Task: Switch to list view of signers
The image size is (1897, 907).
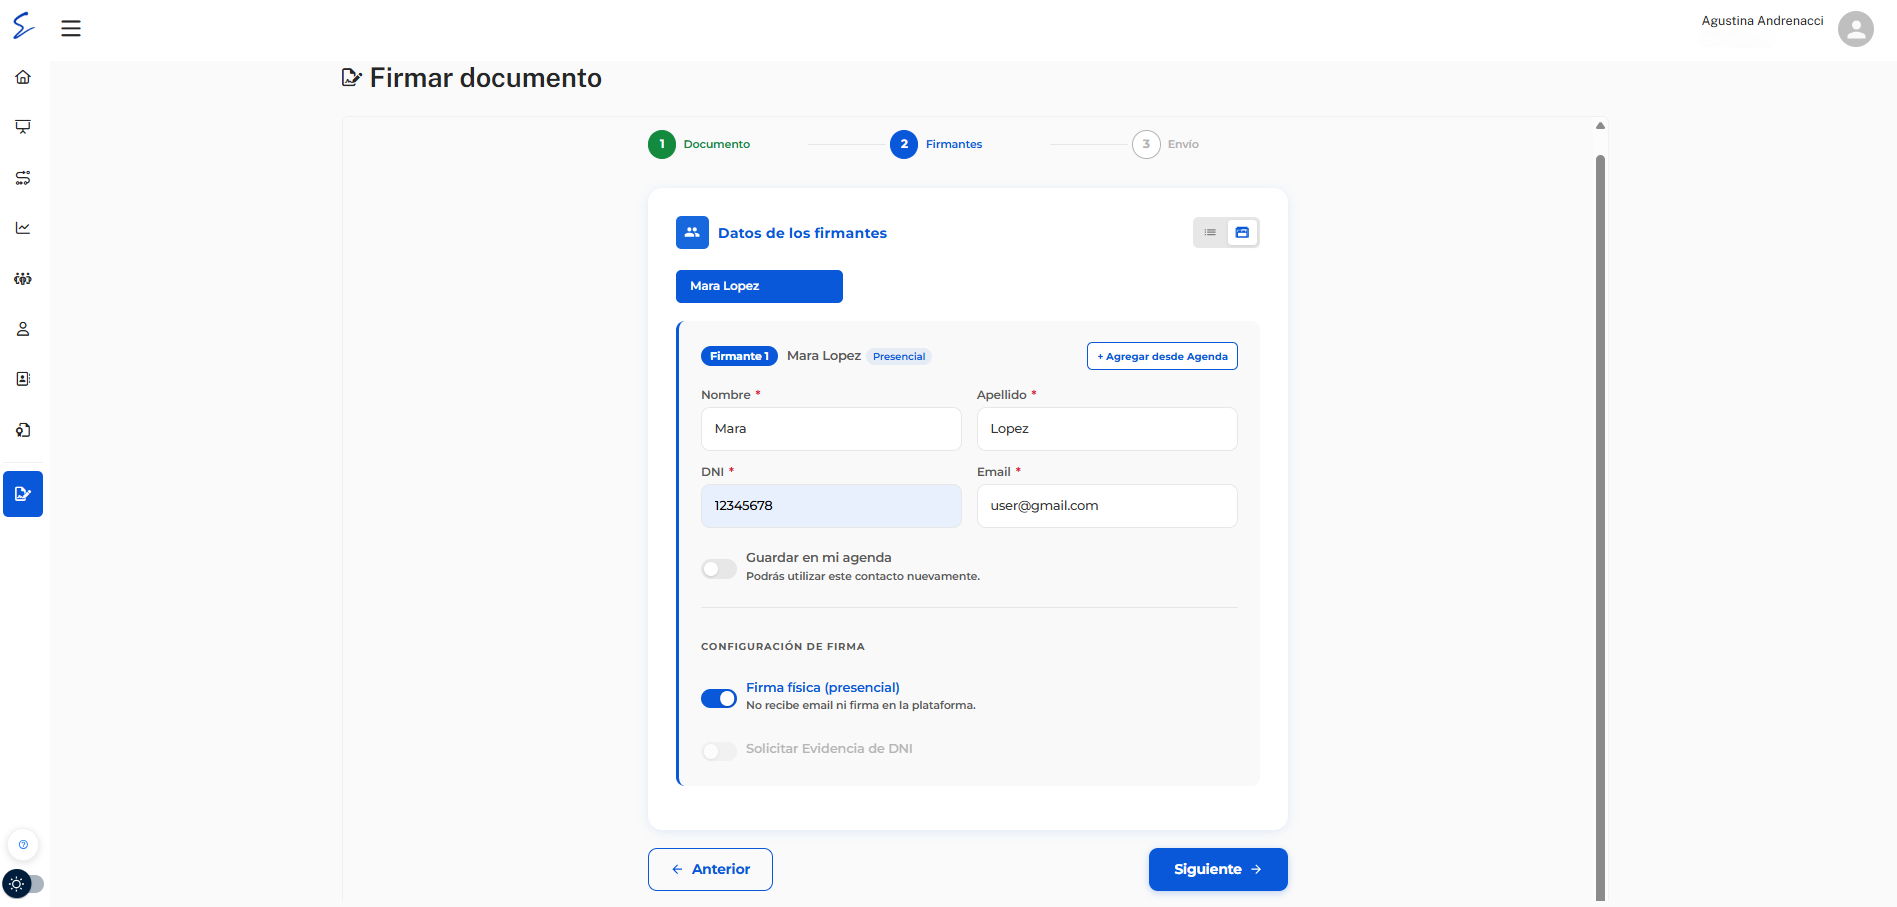Action: pyautogui.click(x=1210, y=233)
